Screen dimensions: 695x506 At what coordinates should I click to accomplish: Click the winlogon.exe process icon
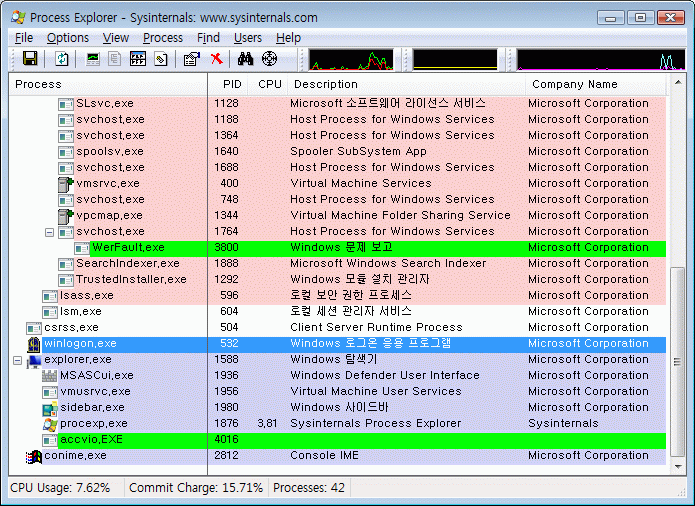(34, 344)
